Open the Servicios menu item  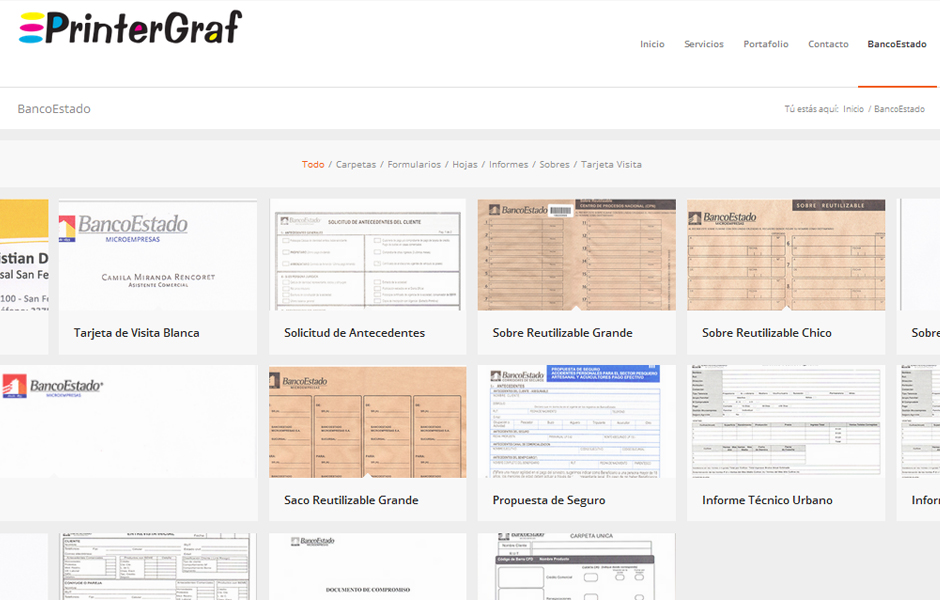click(704, 44)
